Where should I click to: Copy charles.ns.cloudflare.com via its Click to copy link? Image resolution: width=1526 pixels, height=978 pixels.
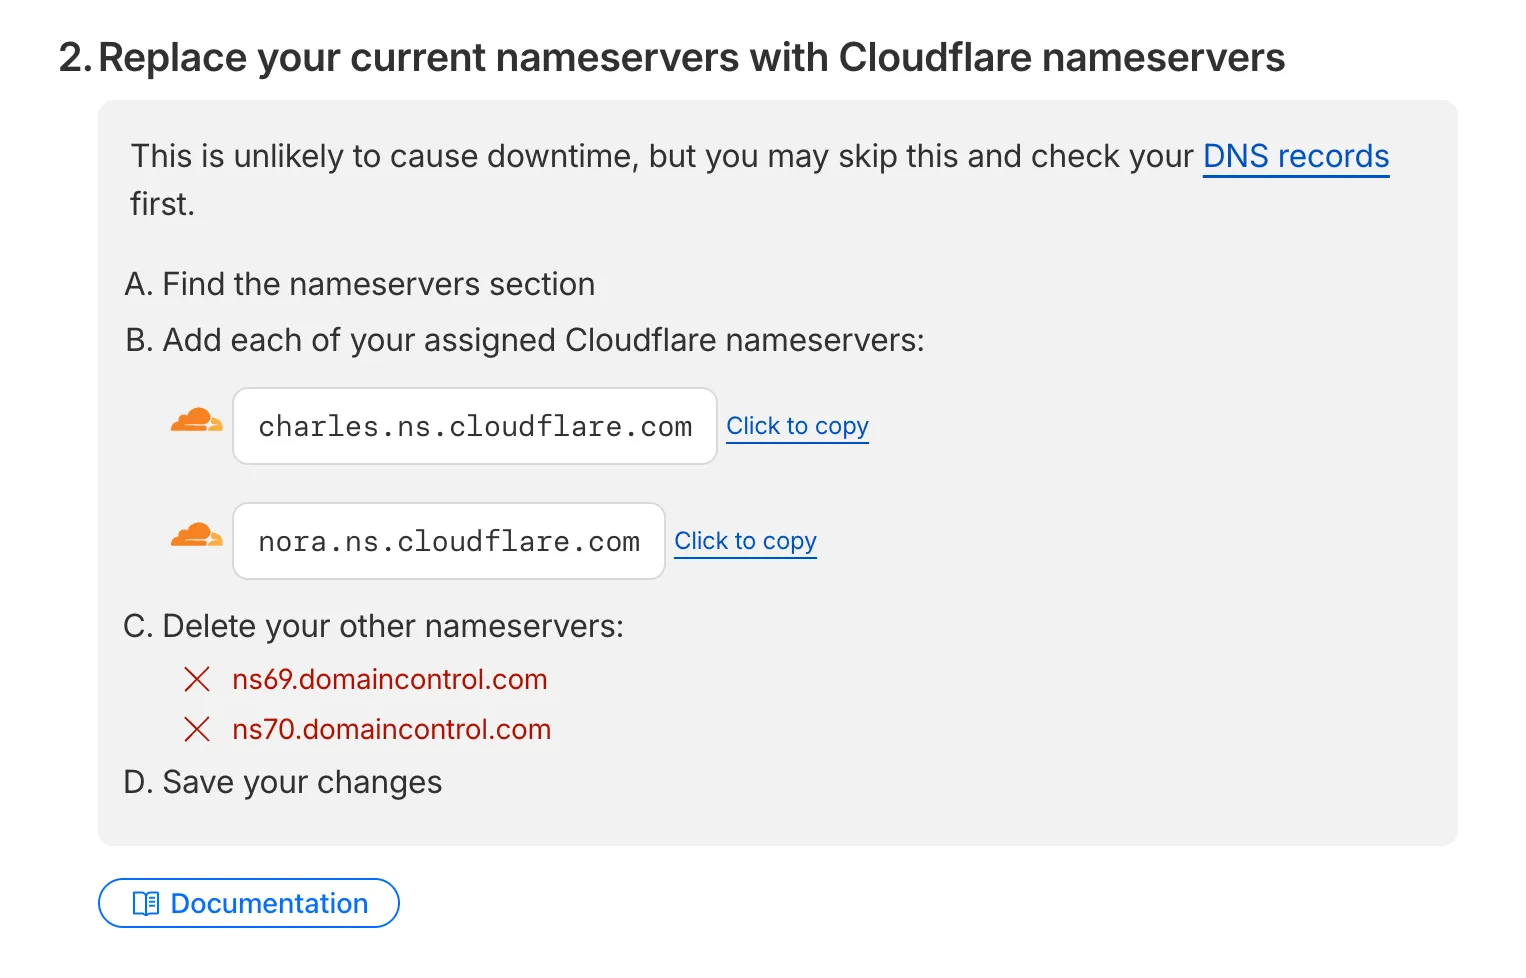(797, 426)
